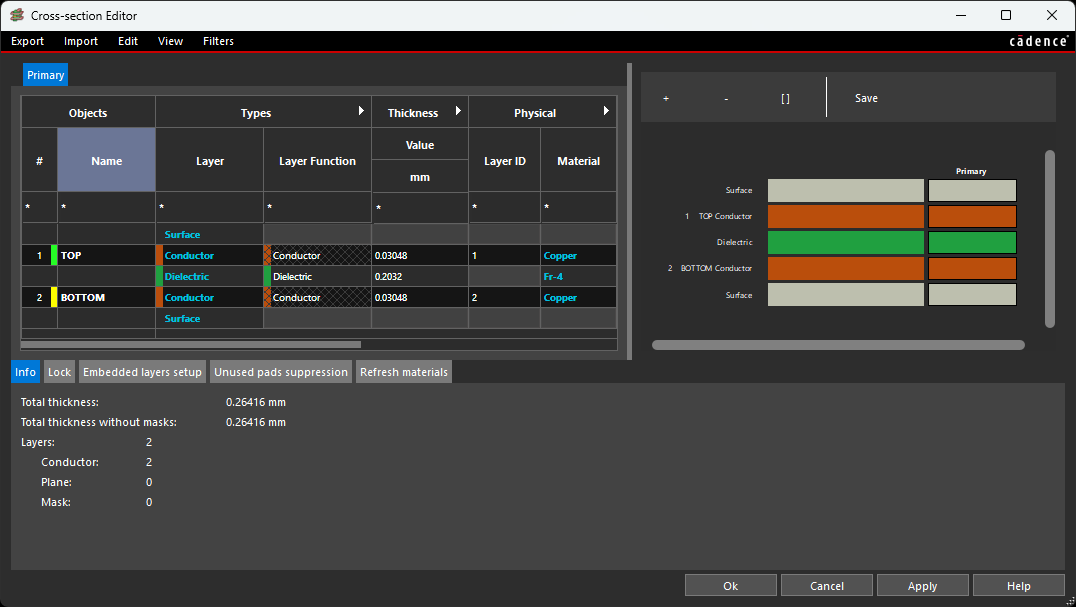Select the TOP layer Conductor type cell
The image size is (1076, 607).
(209, 256)
